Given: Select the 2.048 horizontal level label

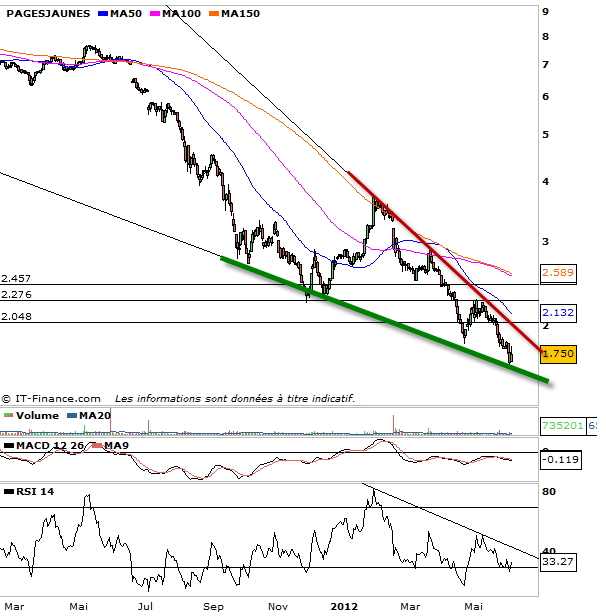Looking at the screenshot, I should (x=16, y=315).
